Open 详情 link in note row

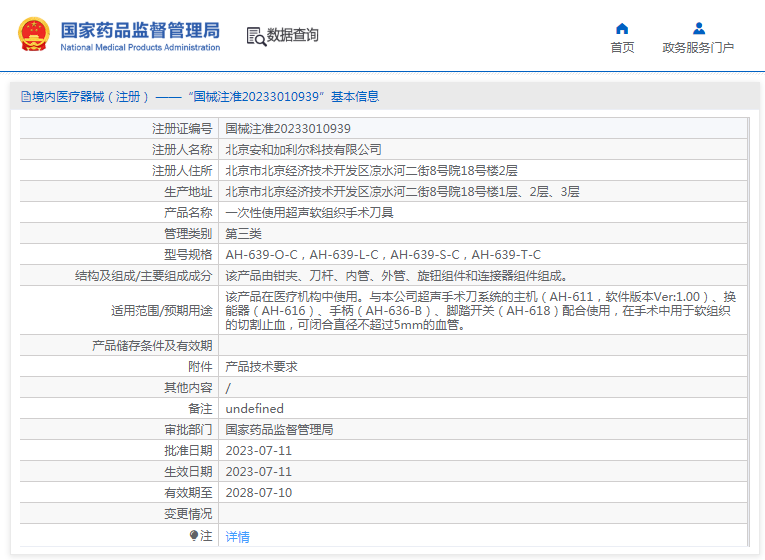(x=238, y=537)
